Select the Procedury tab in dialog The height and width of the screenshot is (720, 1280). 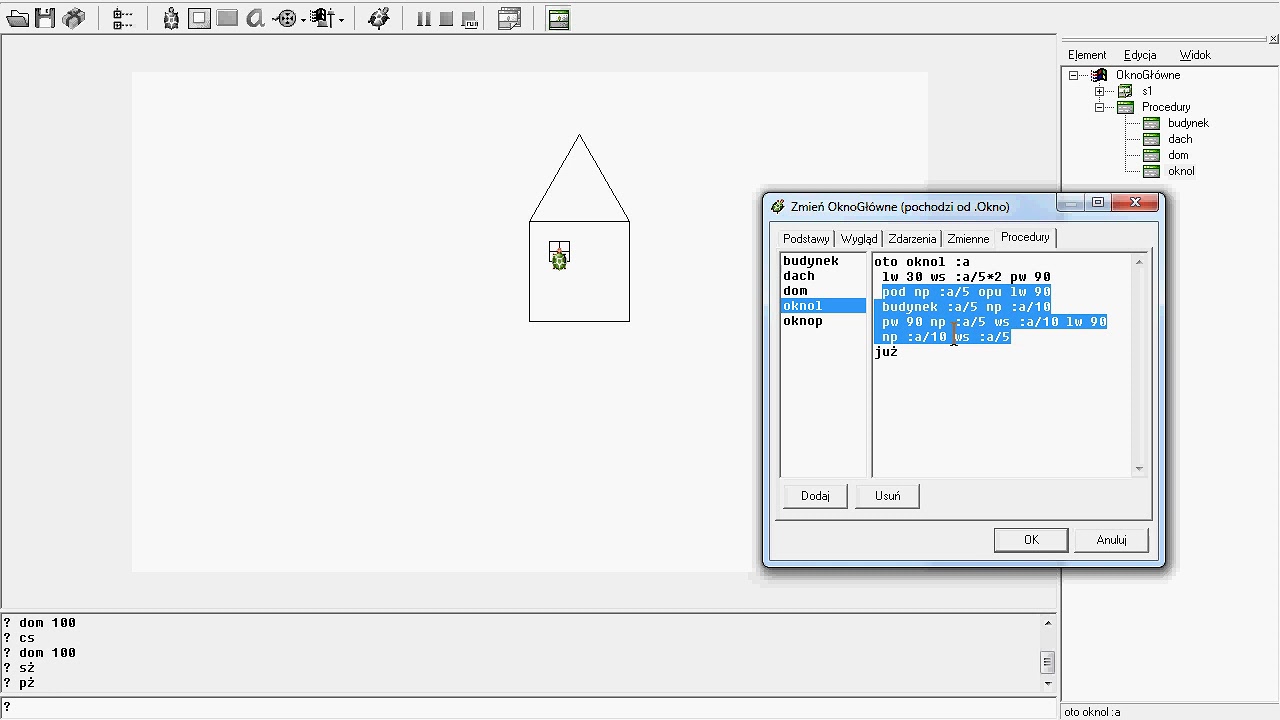(1025, 237)
